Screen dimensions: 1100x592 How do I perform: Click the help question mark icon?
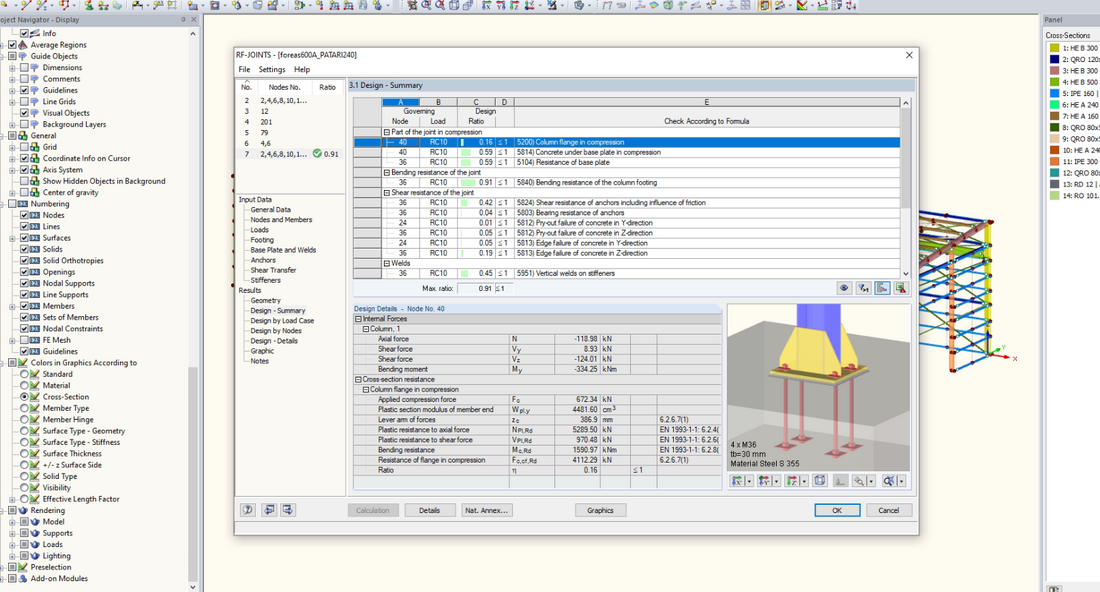247,510
